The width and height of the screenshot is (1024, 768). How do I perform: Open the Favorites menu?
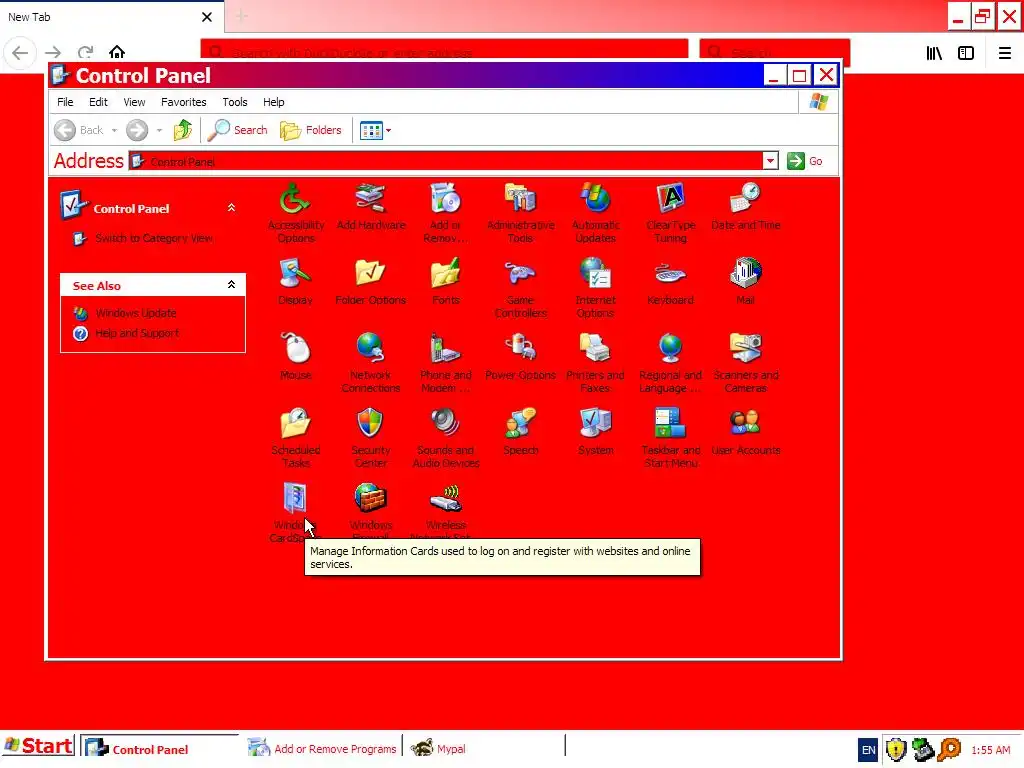tap(184, 102)
